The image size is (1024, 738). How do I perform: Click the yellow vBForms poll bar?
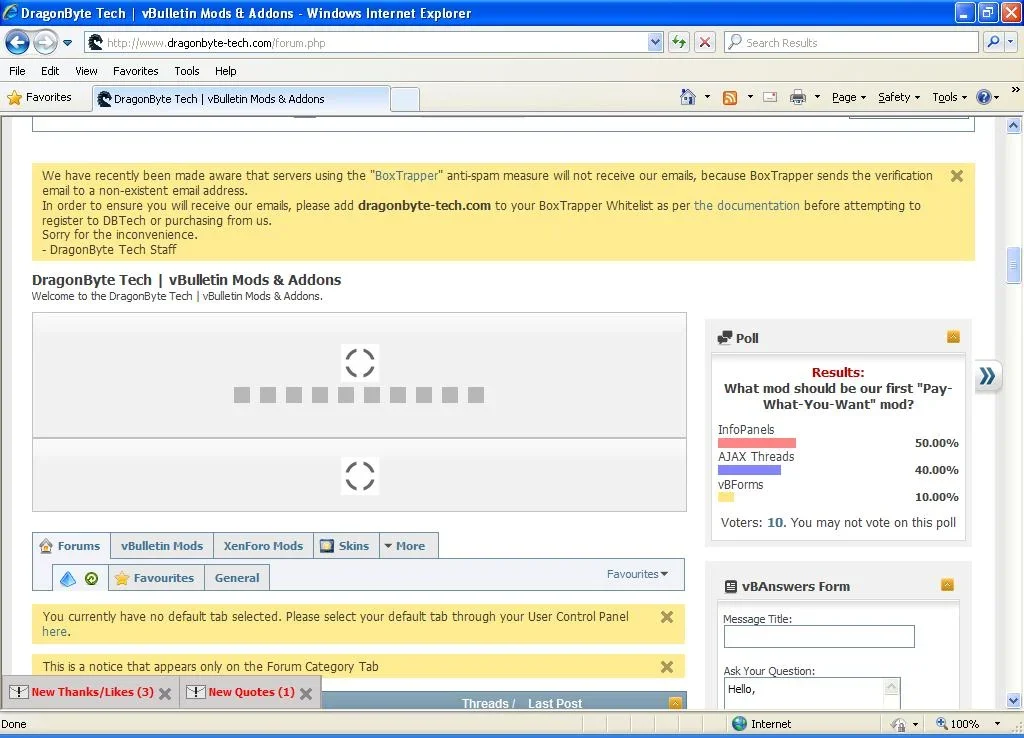(726, 497)
